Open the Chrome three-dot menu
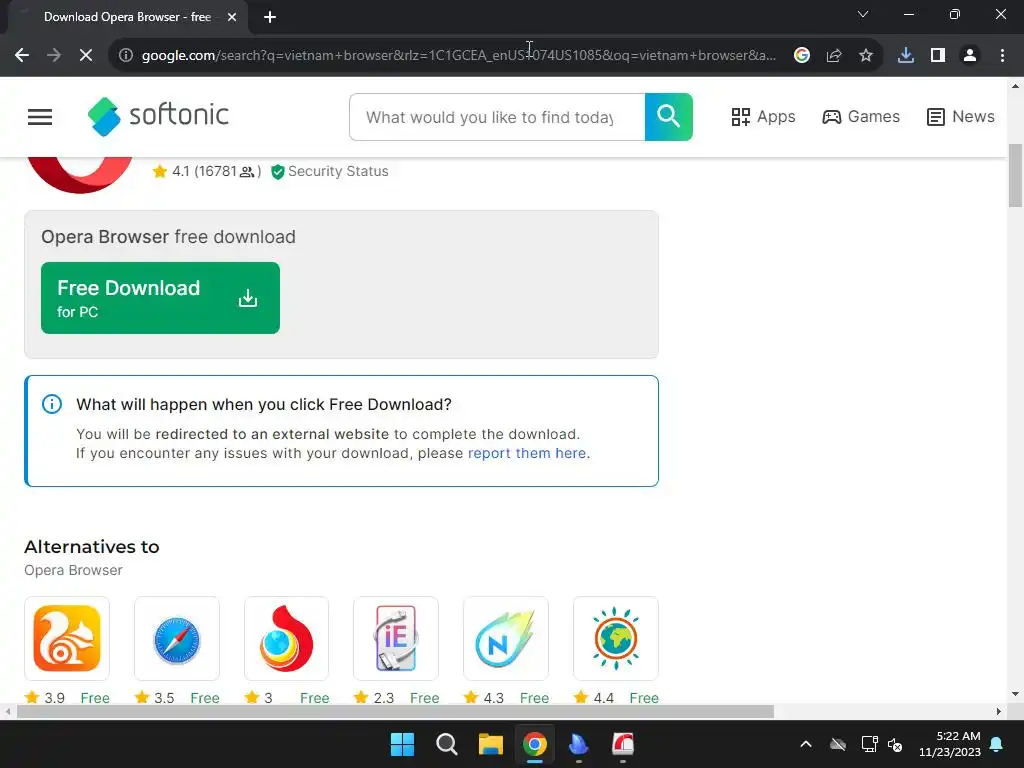 (x=1002, y=56)
